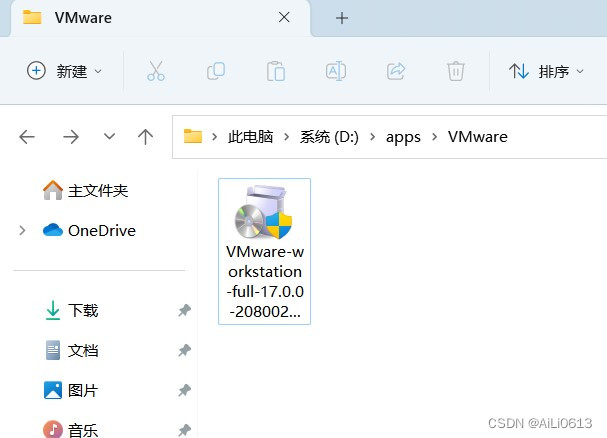This screenshot has width=607, height=438.
Task: Open the 新建 (New) menu
Action: [x=65, y=71]
